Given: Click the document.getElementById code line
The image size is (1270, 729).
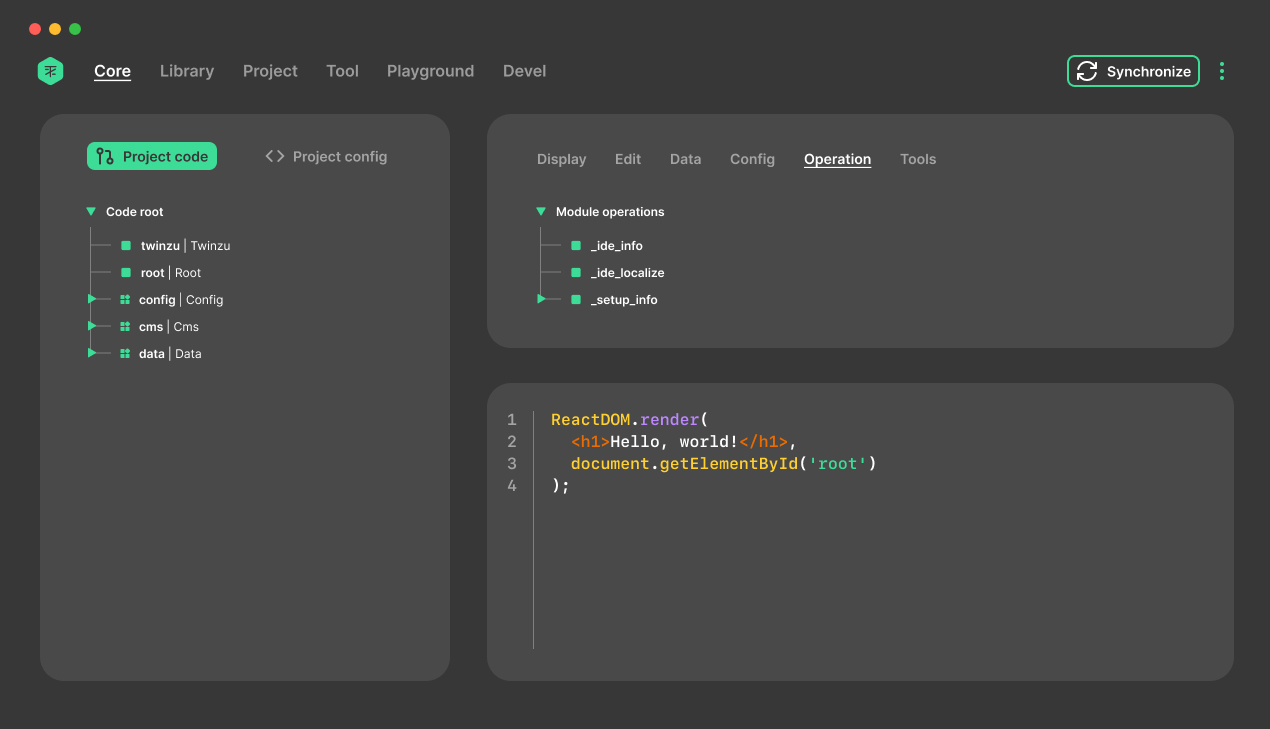Looking at the screenshot, I should (x=724, y=463).
